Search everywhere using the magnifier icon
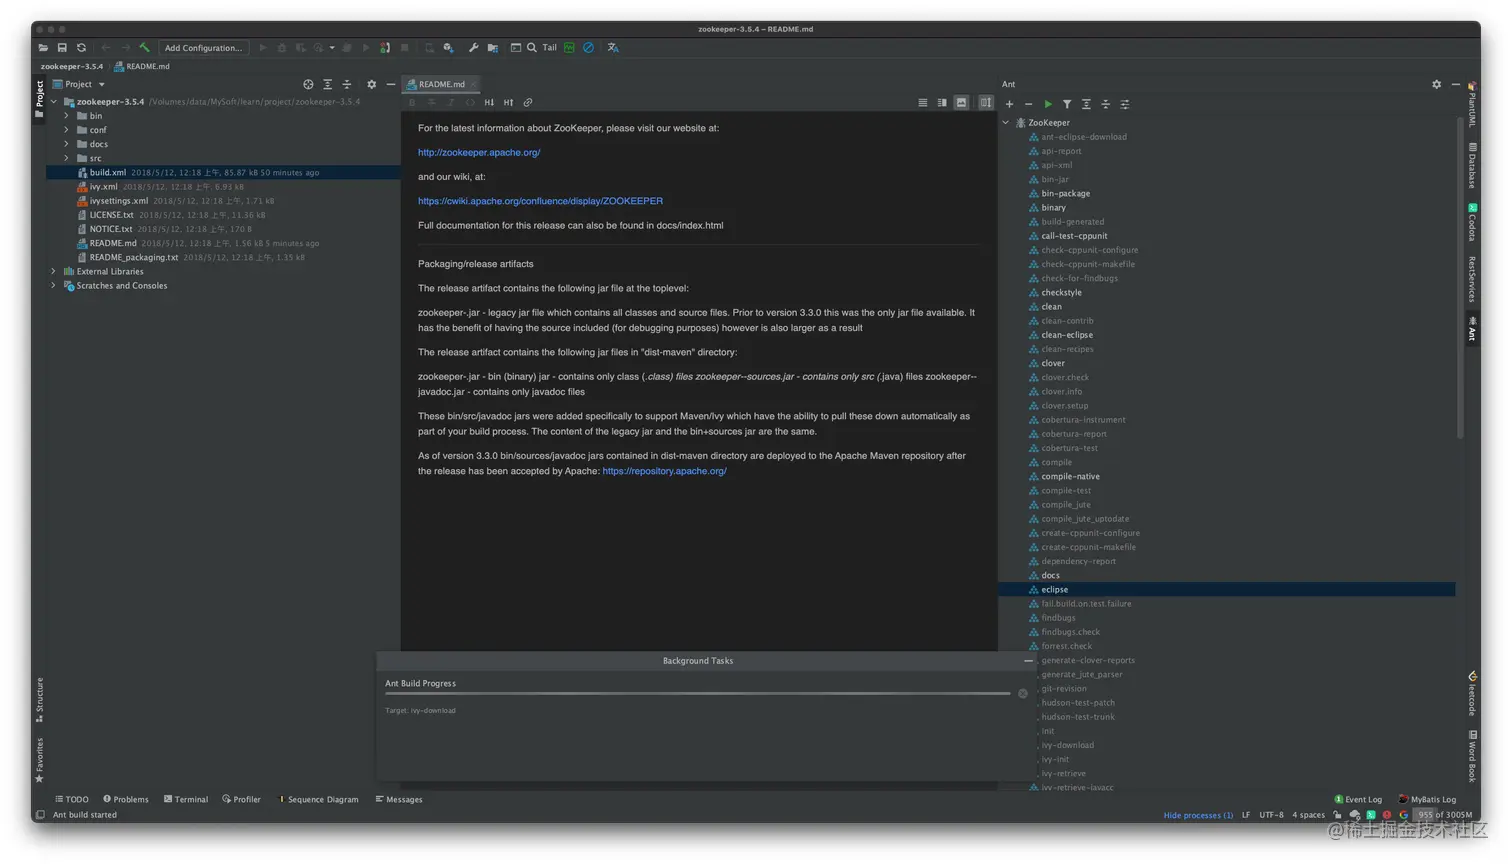This screenshot has height=864, width=1512. point(532,48)
